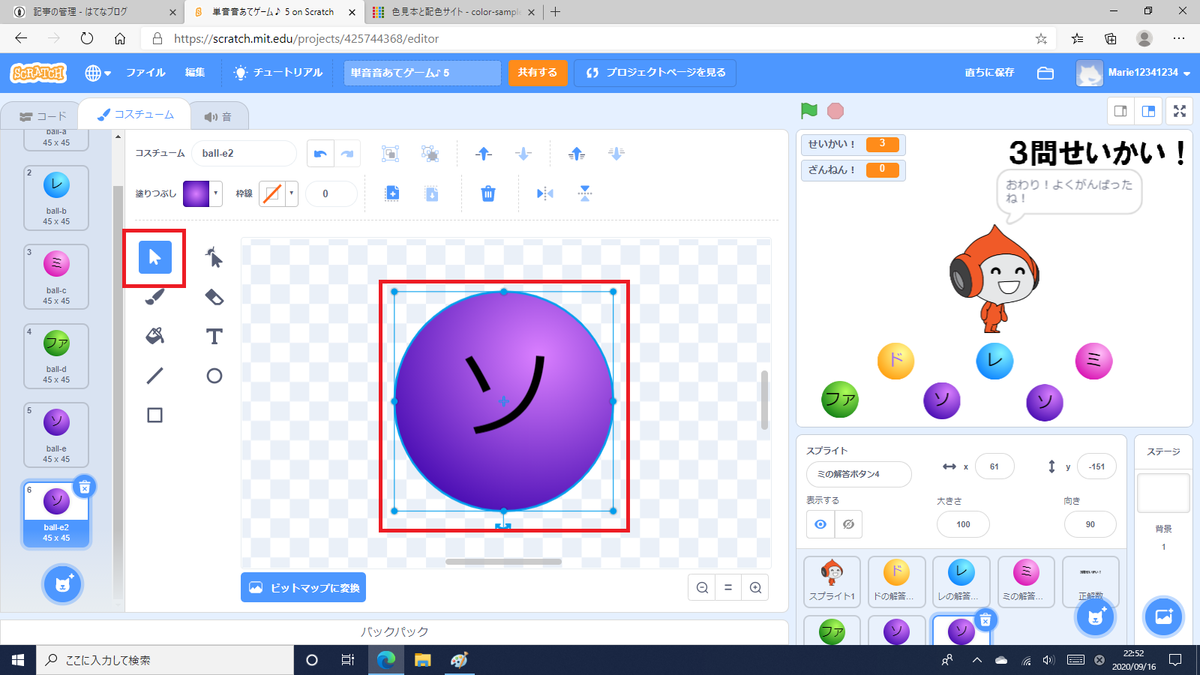Open the 編集 menu
This screenshot has width=1200, height=675.
point(195,73)
